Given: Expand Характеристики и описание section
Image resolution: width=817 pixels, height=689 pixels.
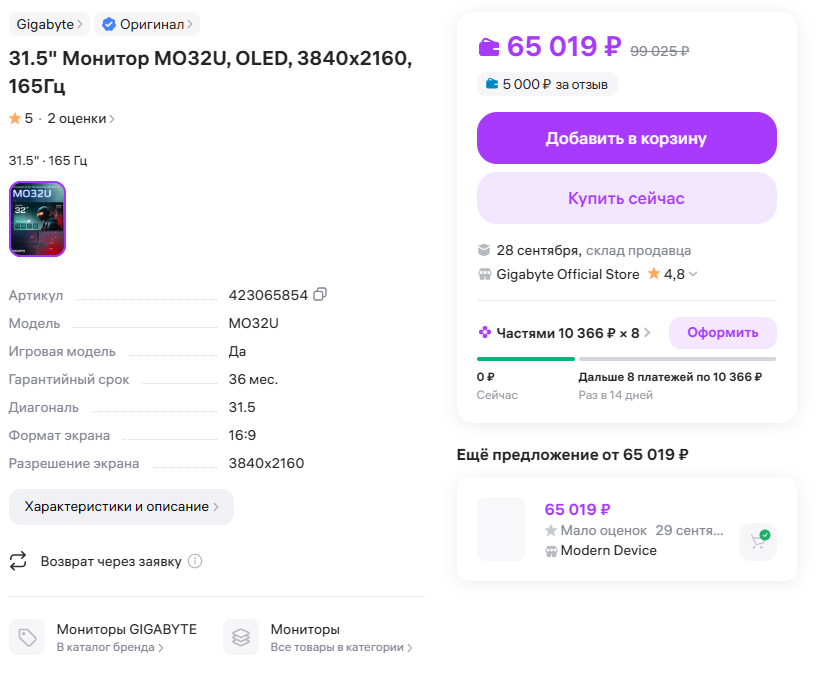Looking at the screenshot, I should click(x=121, y=507).
